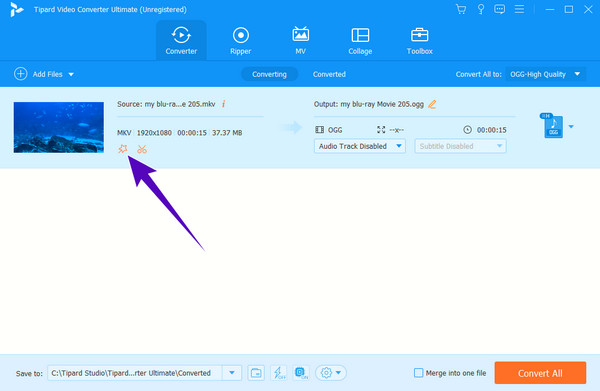Click the source file name text
The image size is (600, 391).
pos(180,104)
